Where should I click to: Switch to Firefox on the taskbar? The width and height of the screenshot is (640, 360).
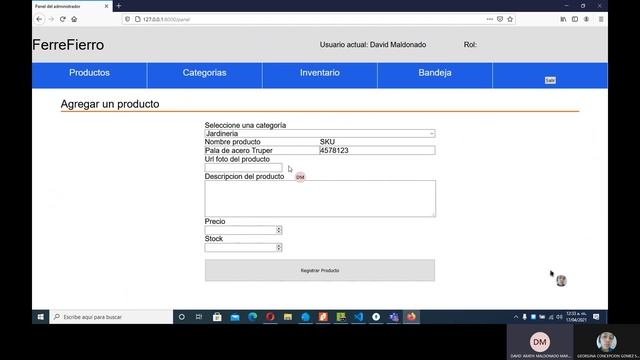coord(411,317)
